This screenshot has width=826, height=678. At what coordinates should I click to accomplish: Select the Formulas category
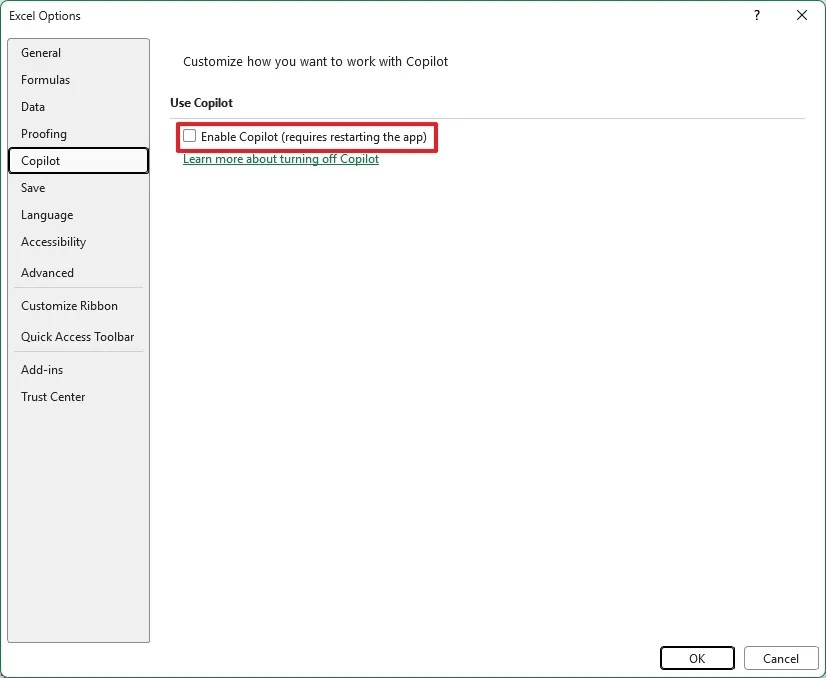[78, 80]
